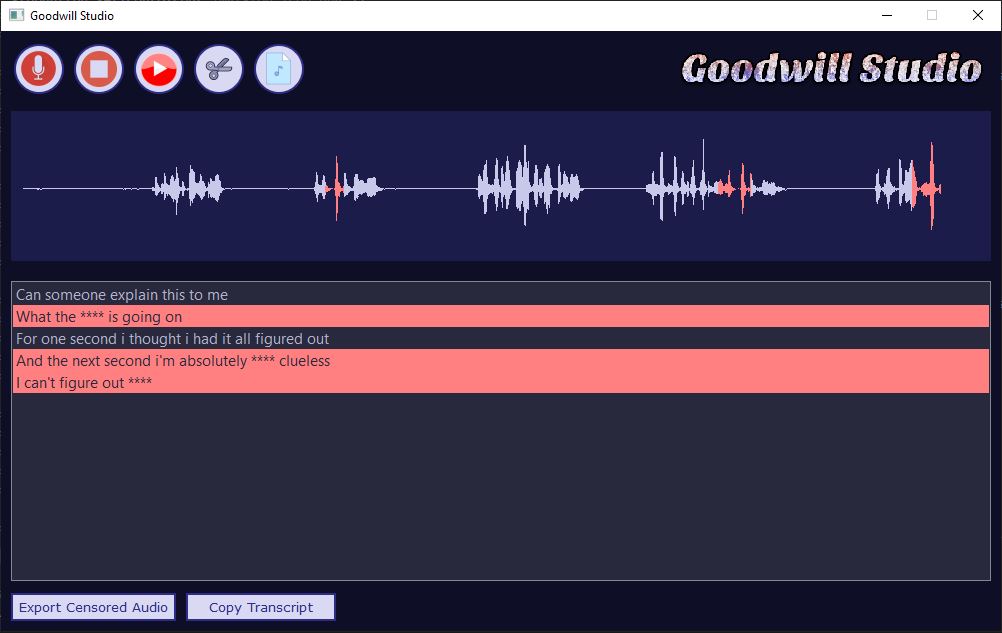
Task: Select flagged line "What the **** is going on"
Action: click(501, 316)
